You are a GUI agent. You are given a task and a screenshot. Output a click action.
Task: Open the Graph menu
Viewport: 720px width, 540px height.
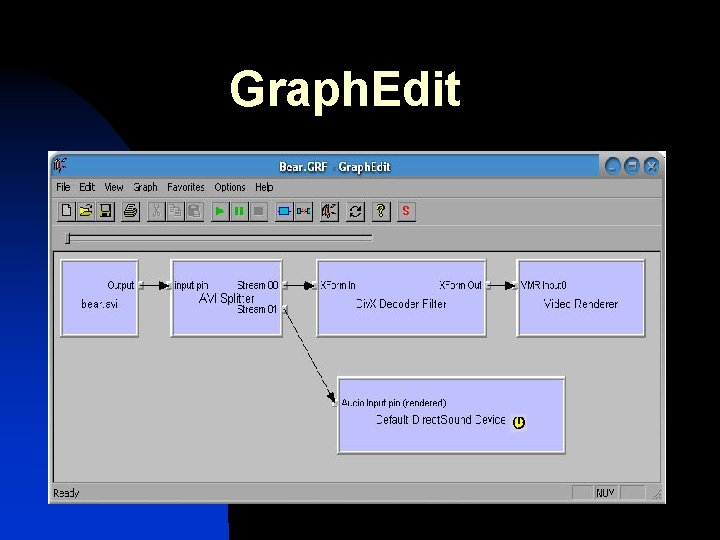click(145, 187)
